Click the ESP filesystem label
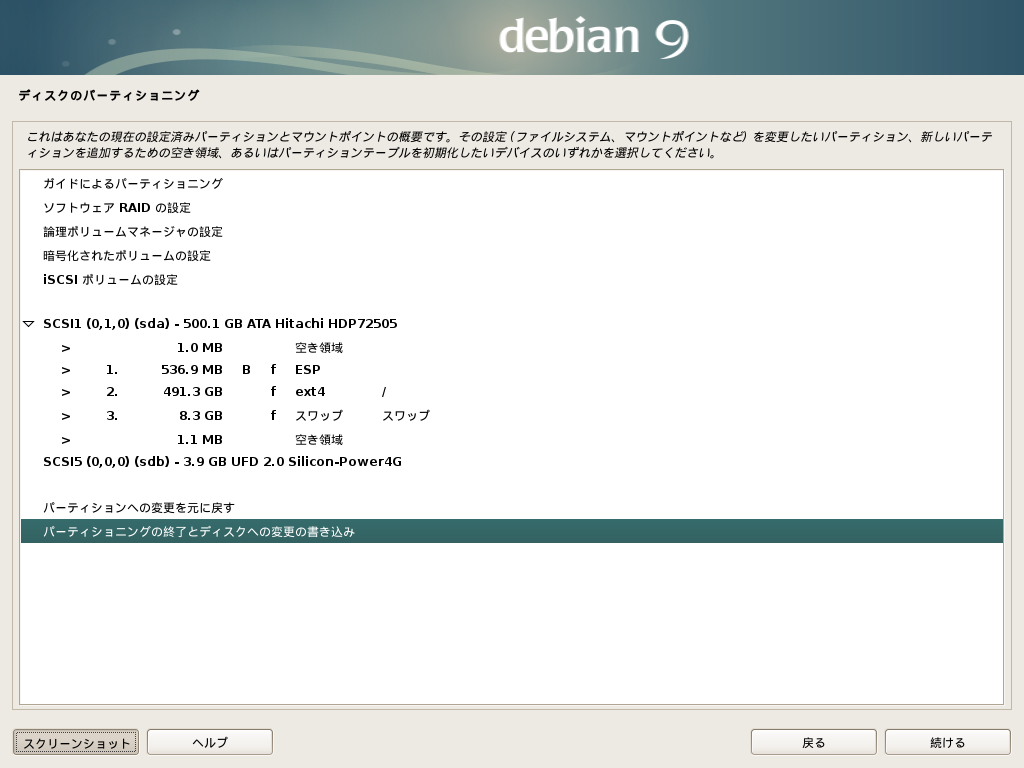 tap(308, 370)
